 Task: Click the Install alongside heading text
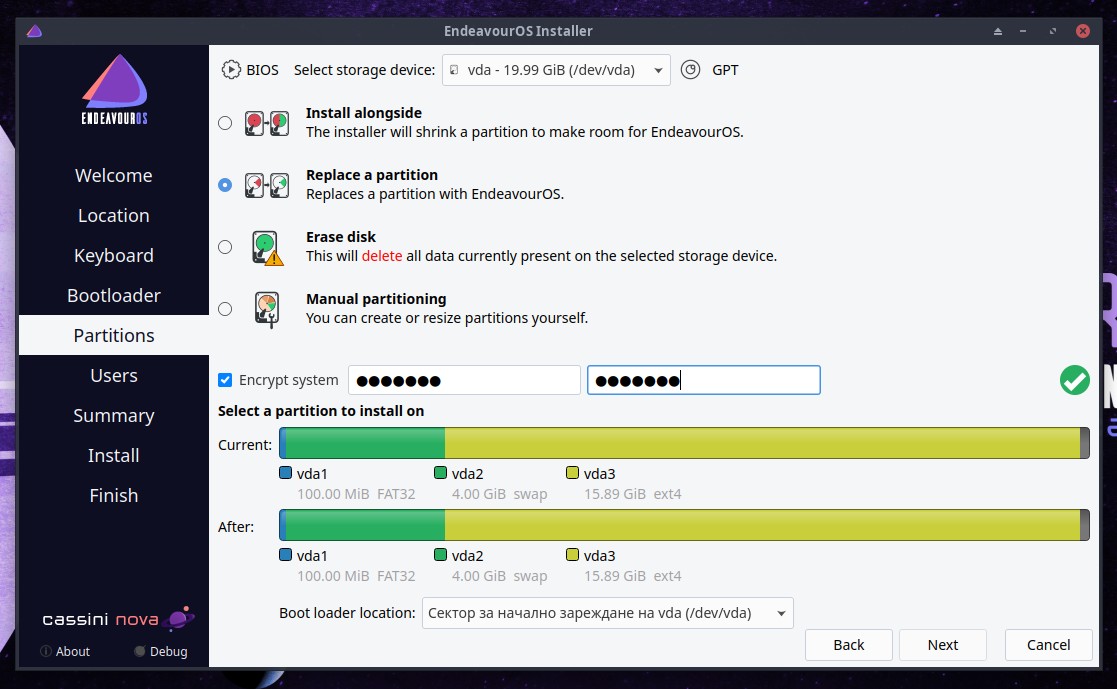pyautogui.click(x=363, y=113)
